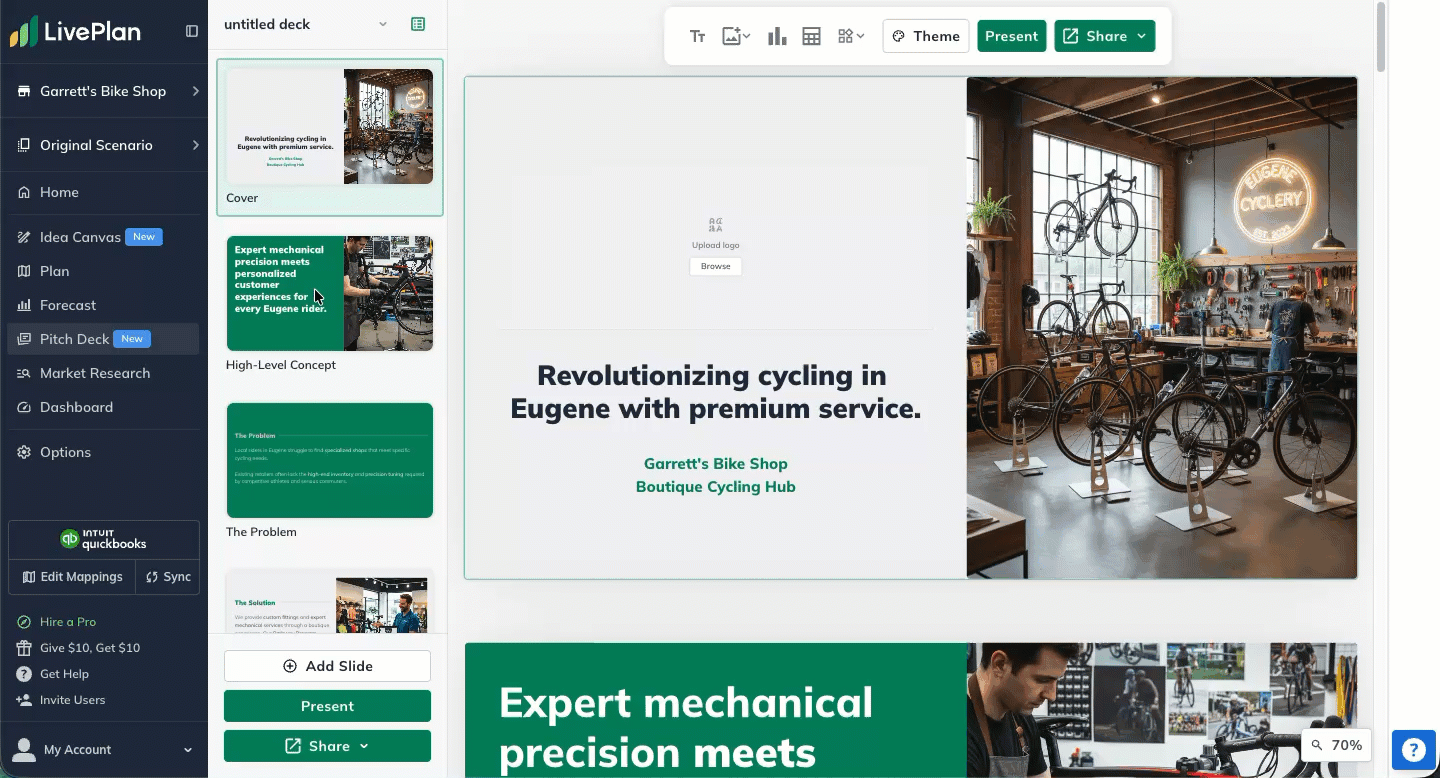Click the 70% zoom control
This screenshot has width=1440, height=778.
pos(1335,745)
